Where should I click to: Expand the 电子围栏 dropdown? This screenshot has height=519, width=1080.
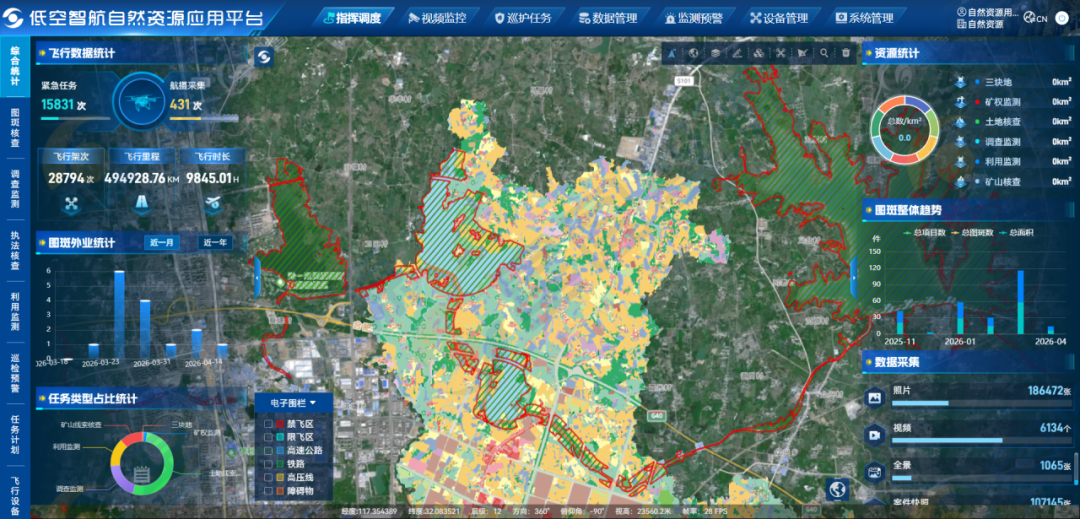click(292, 403)
